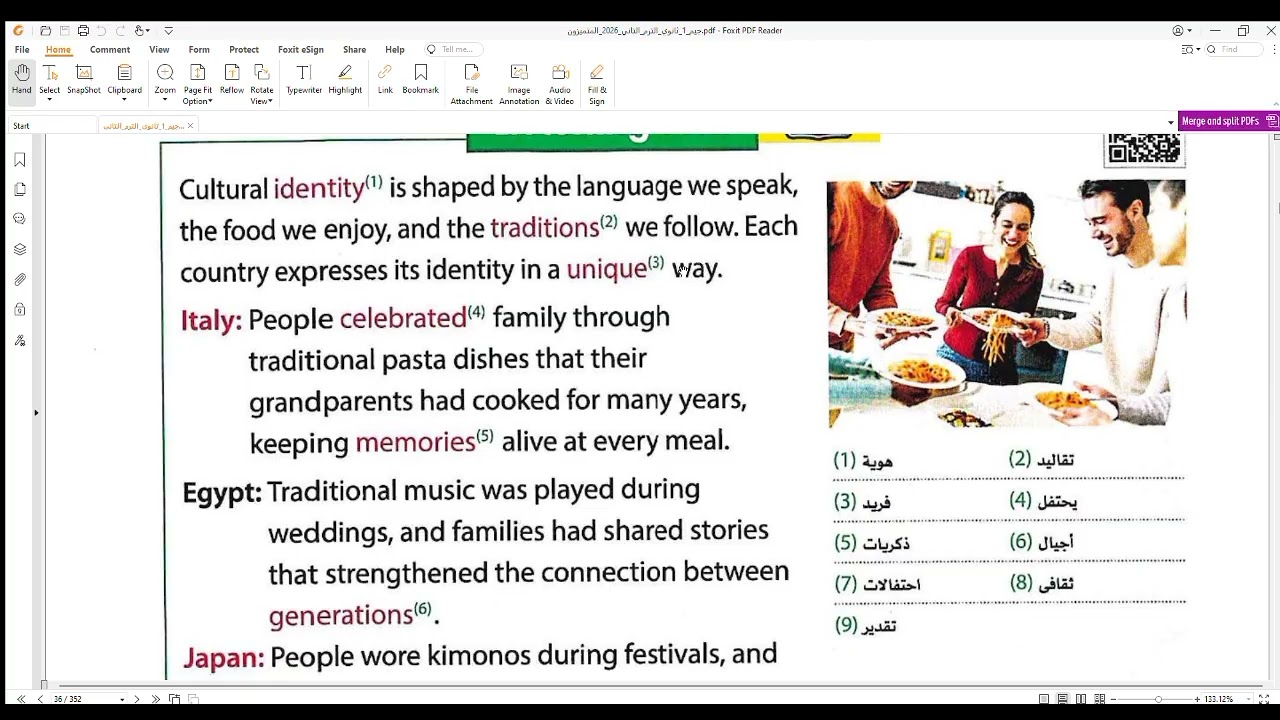Open the page number dropdown in status bar

pyautogui.click(x=122, y=699)
